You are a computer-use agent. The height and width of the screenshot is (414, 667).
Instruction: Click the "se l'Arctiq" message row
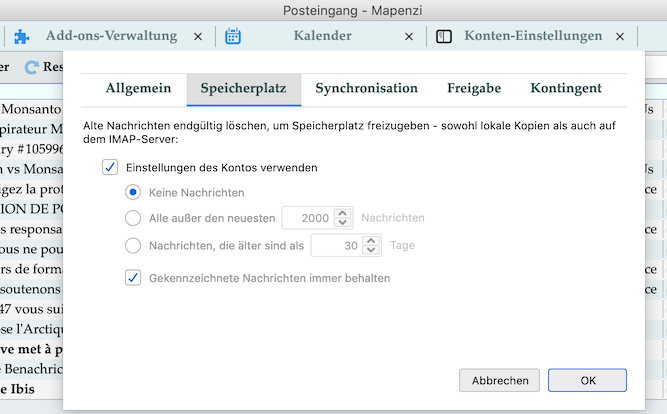[31, 329]
